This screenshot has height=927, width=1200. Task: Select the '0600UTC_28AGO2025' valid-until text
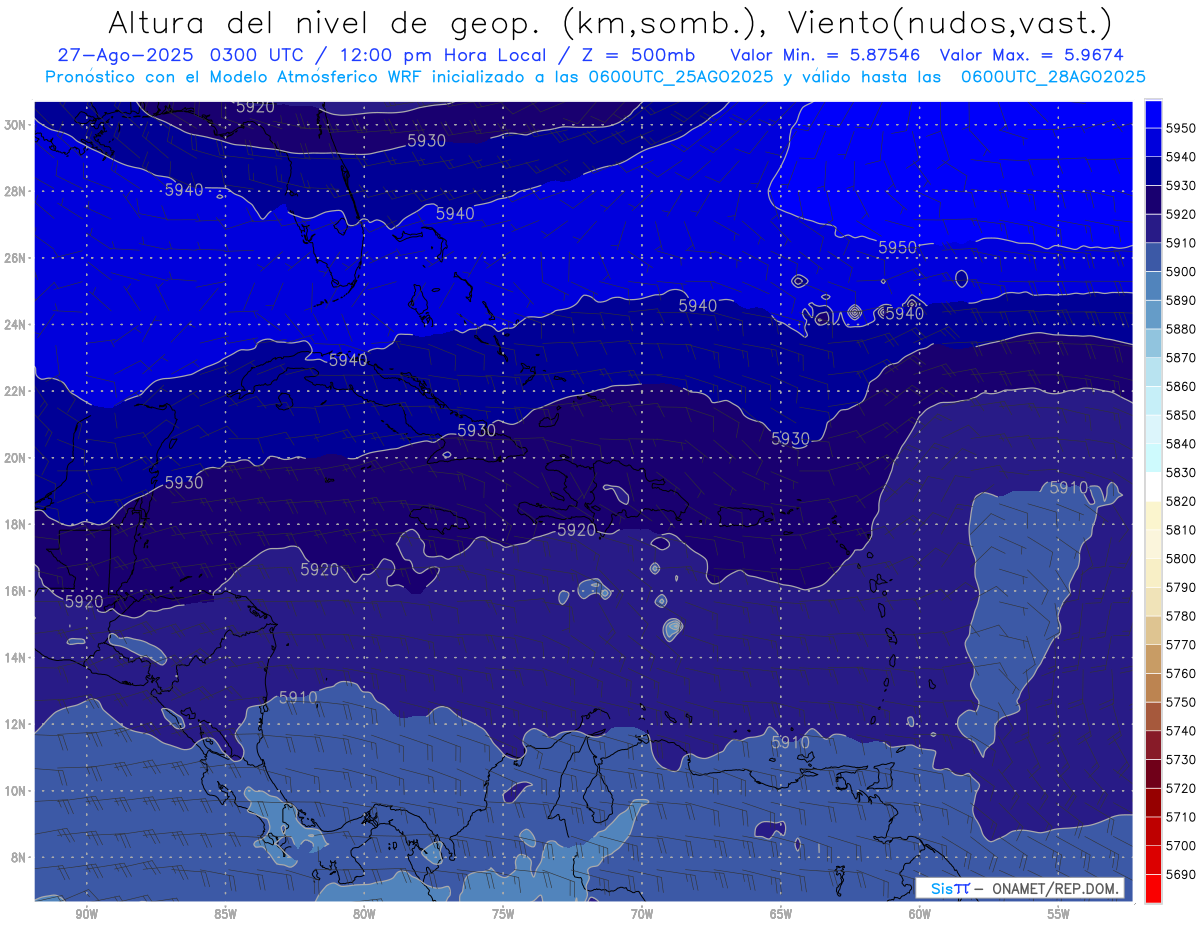[1053, 77]
